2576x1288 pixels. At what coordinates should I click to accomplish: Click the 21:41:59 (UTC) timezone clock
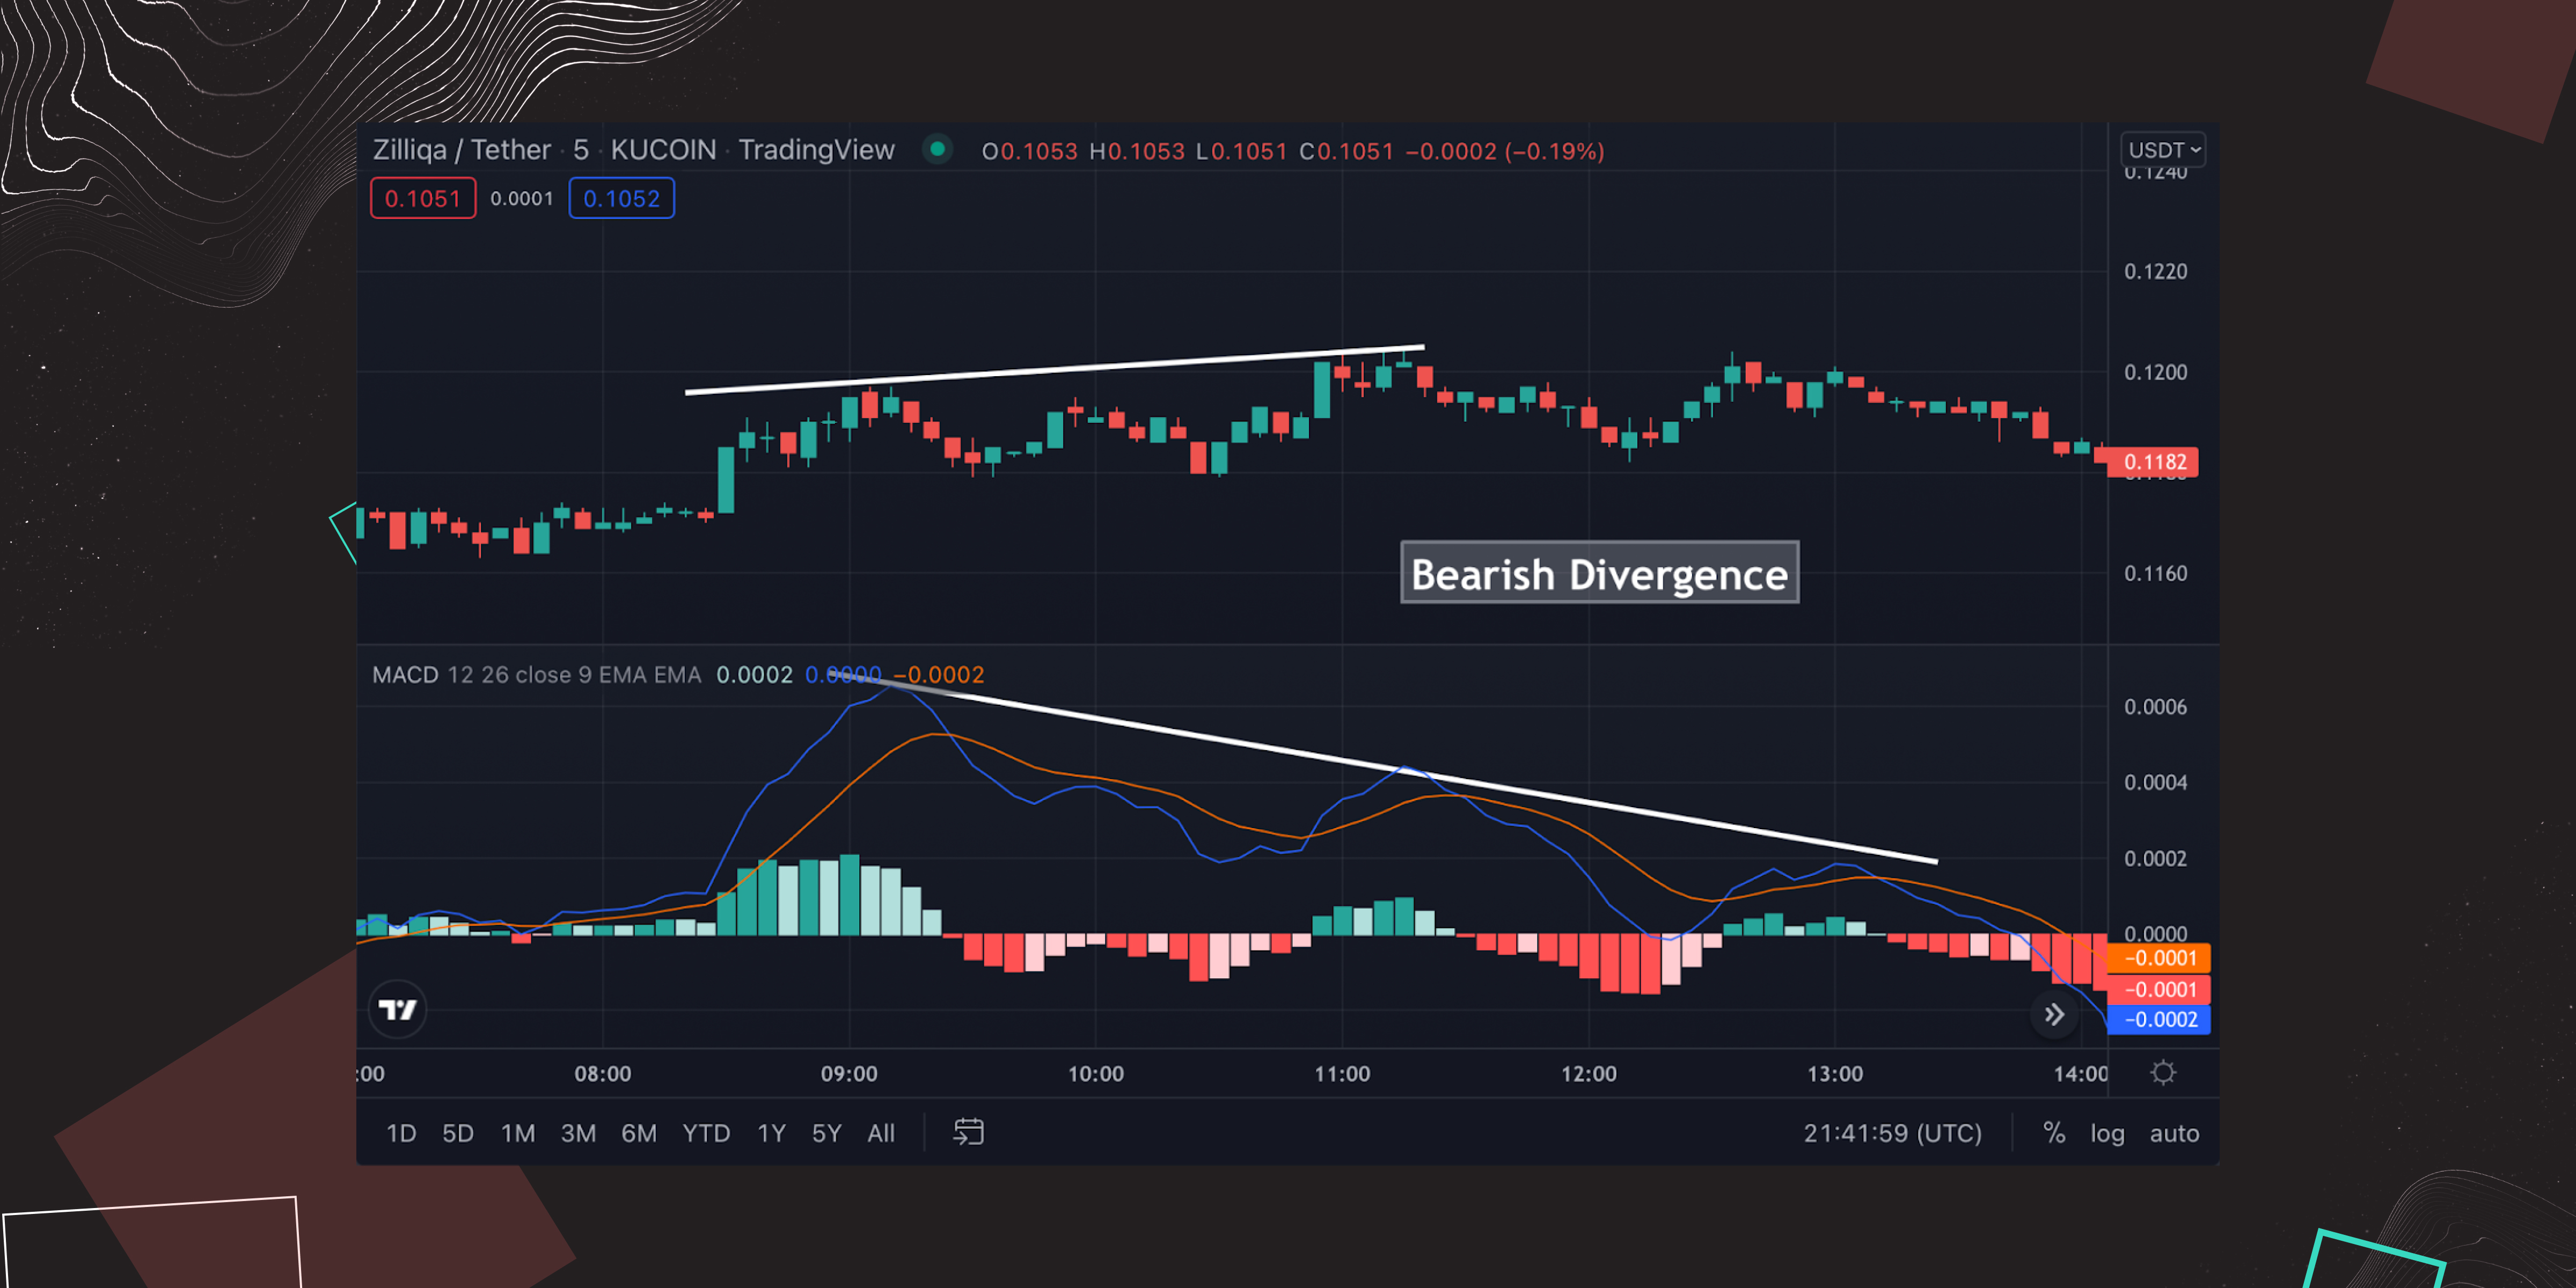pyautogui.click(x=1892, y=1133)
